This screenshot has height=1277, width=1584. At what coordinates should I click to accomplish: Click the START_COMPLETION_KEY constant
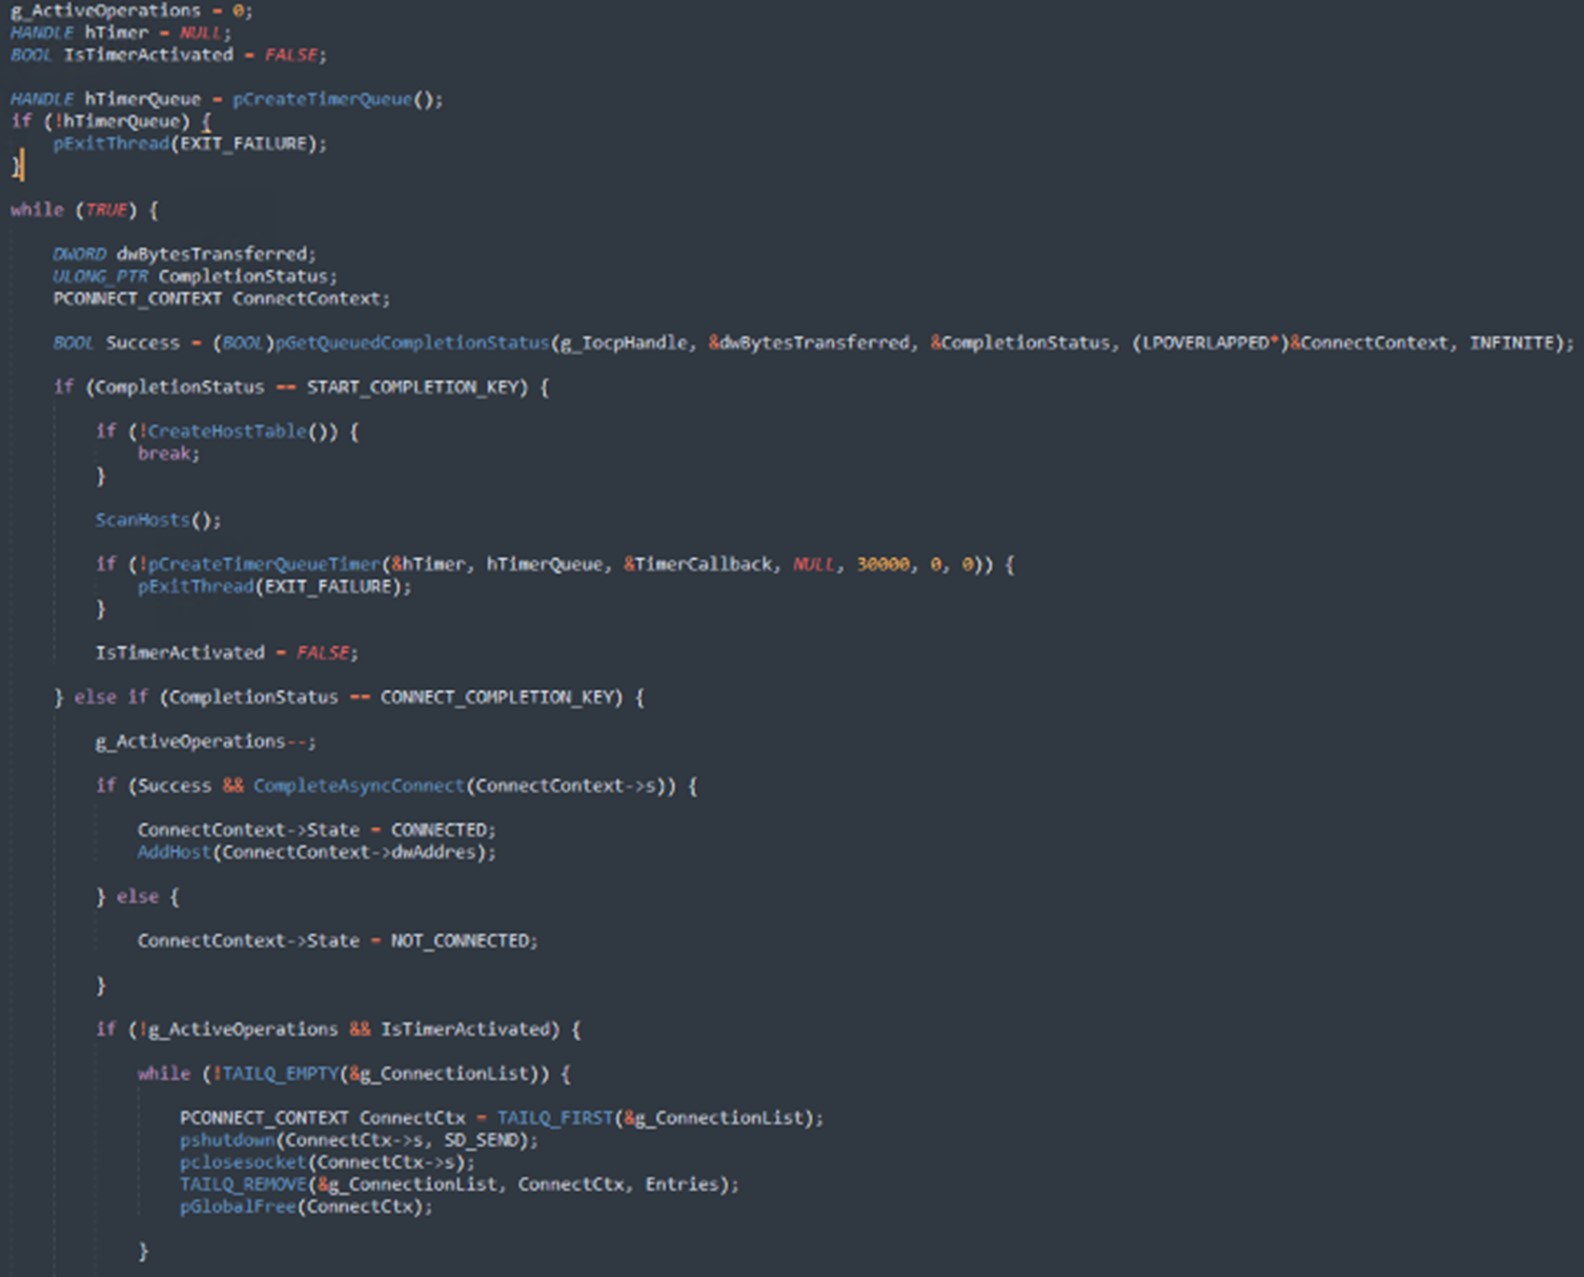(416, 387)
